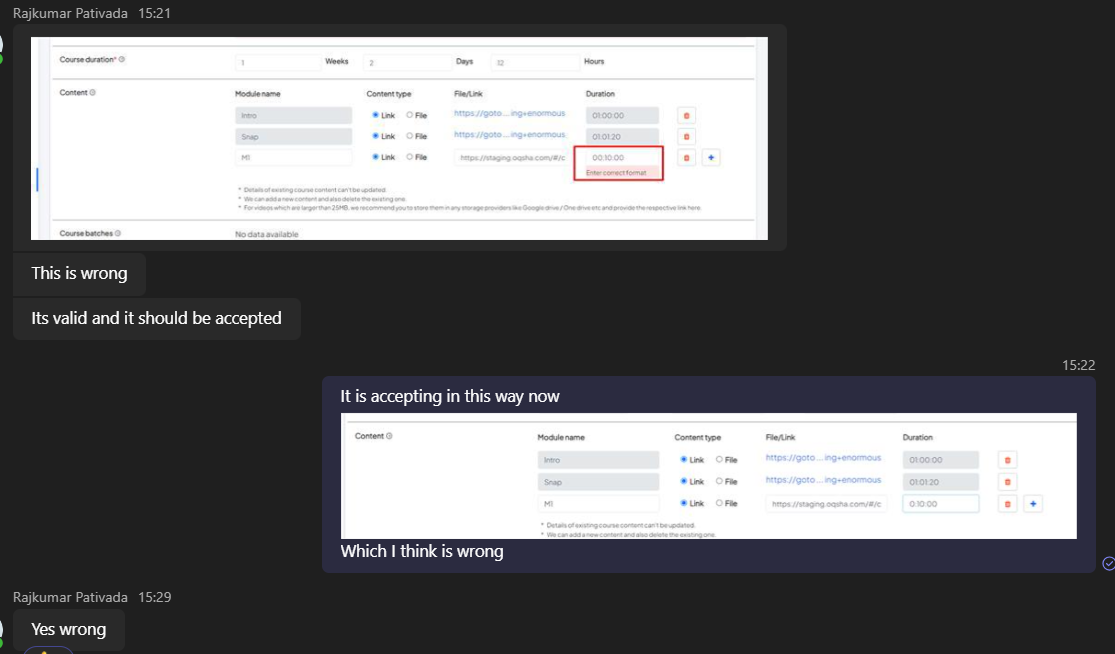Click the "Yes wrong" message bubble
The width and height of the screenshot is (1115, 654).
click(x=68, y=630)
